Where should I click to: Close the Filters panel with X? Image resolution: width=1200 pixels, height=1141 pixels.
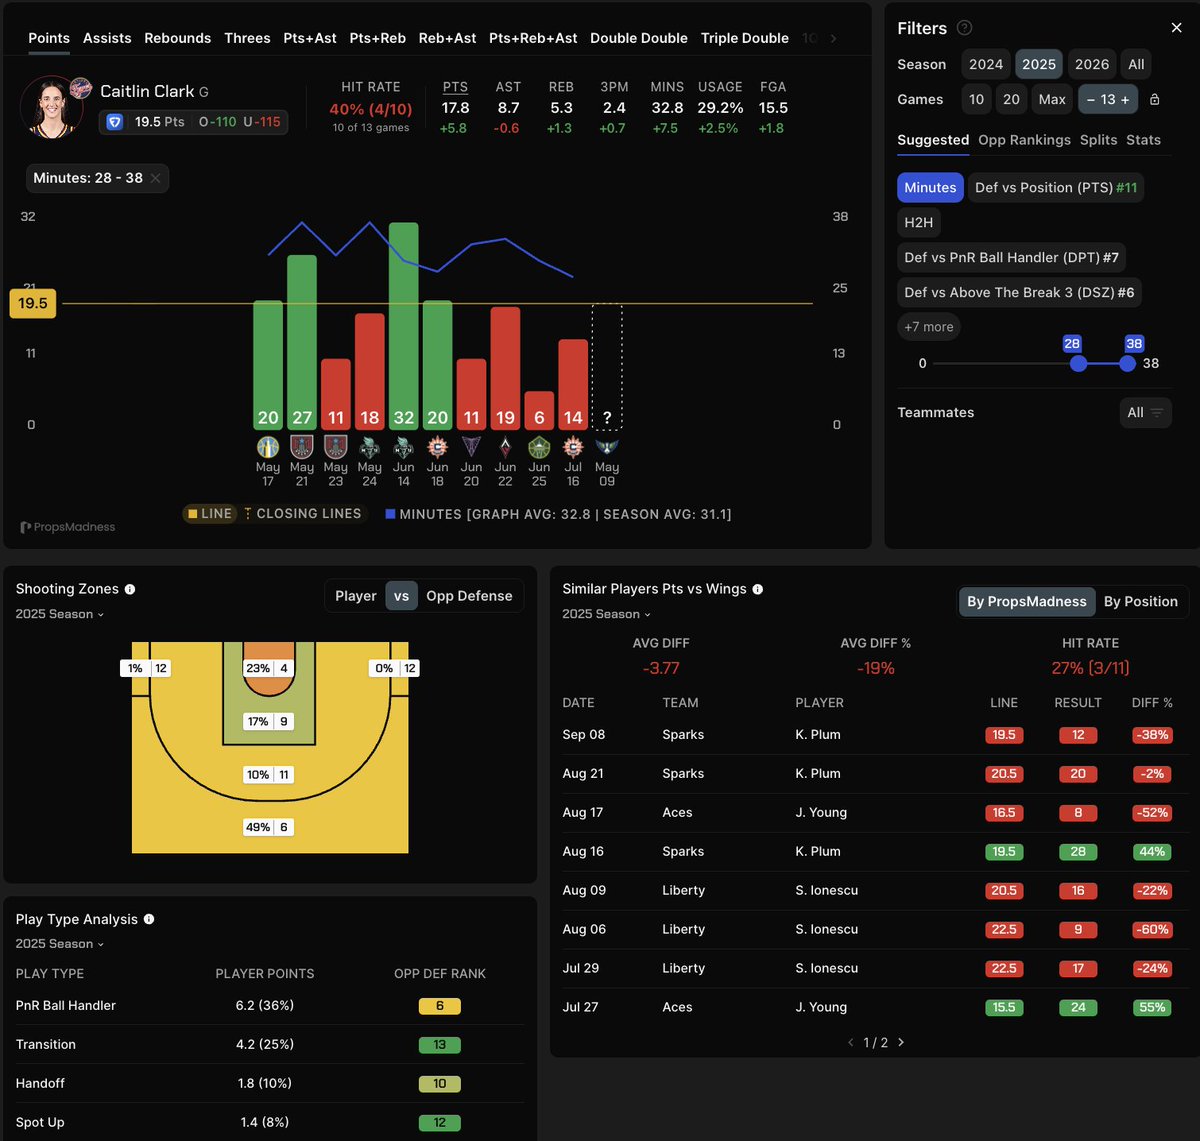point(1176,28)
